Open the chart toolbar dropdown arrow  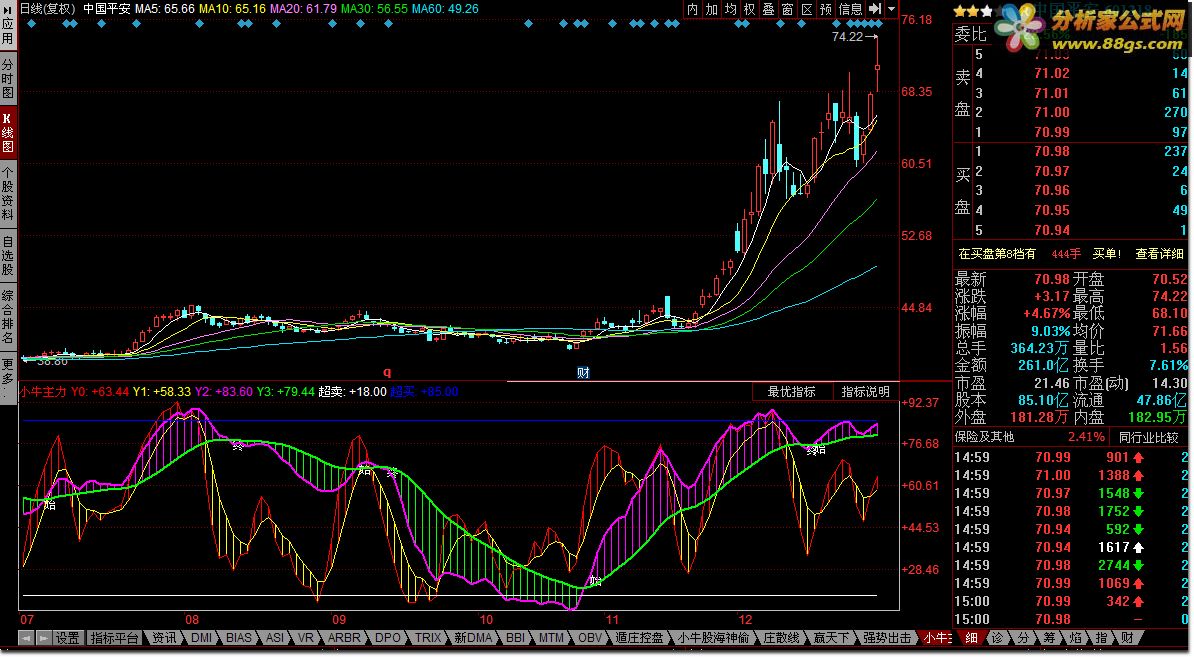click(891, 9)
